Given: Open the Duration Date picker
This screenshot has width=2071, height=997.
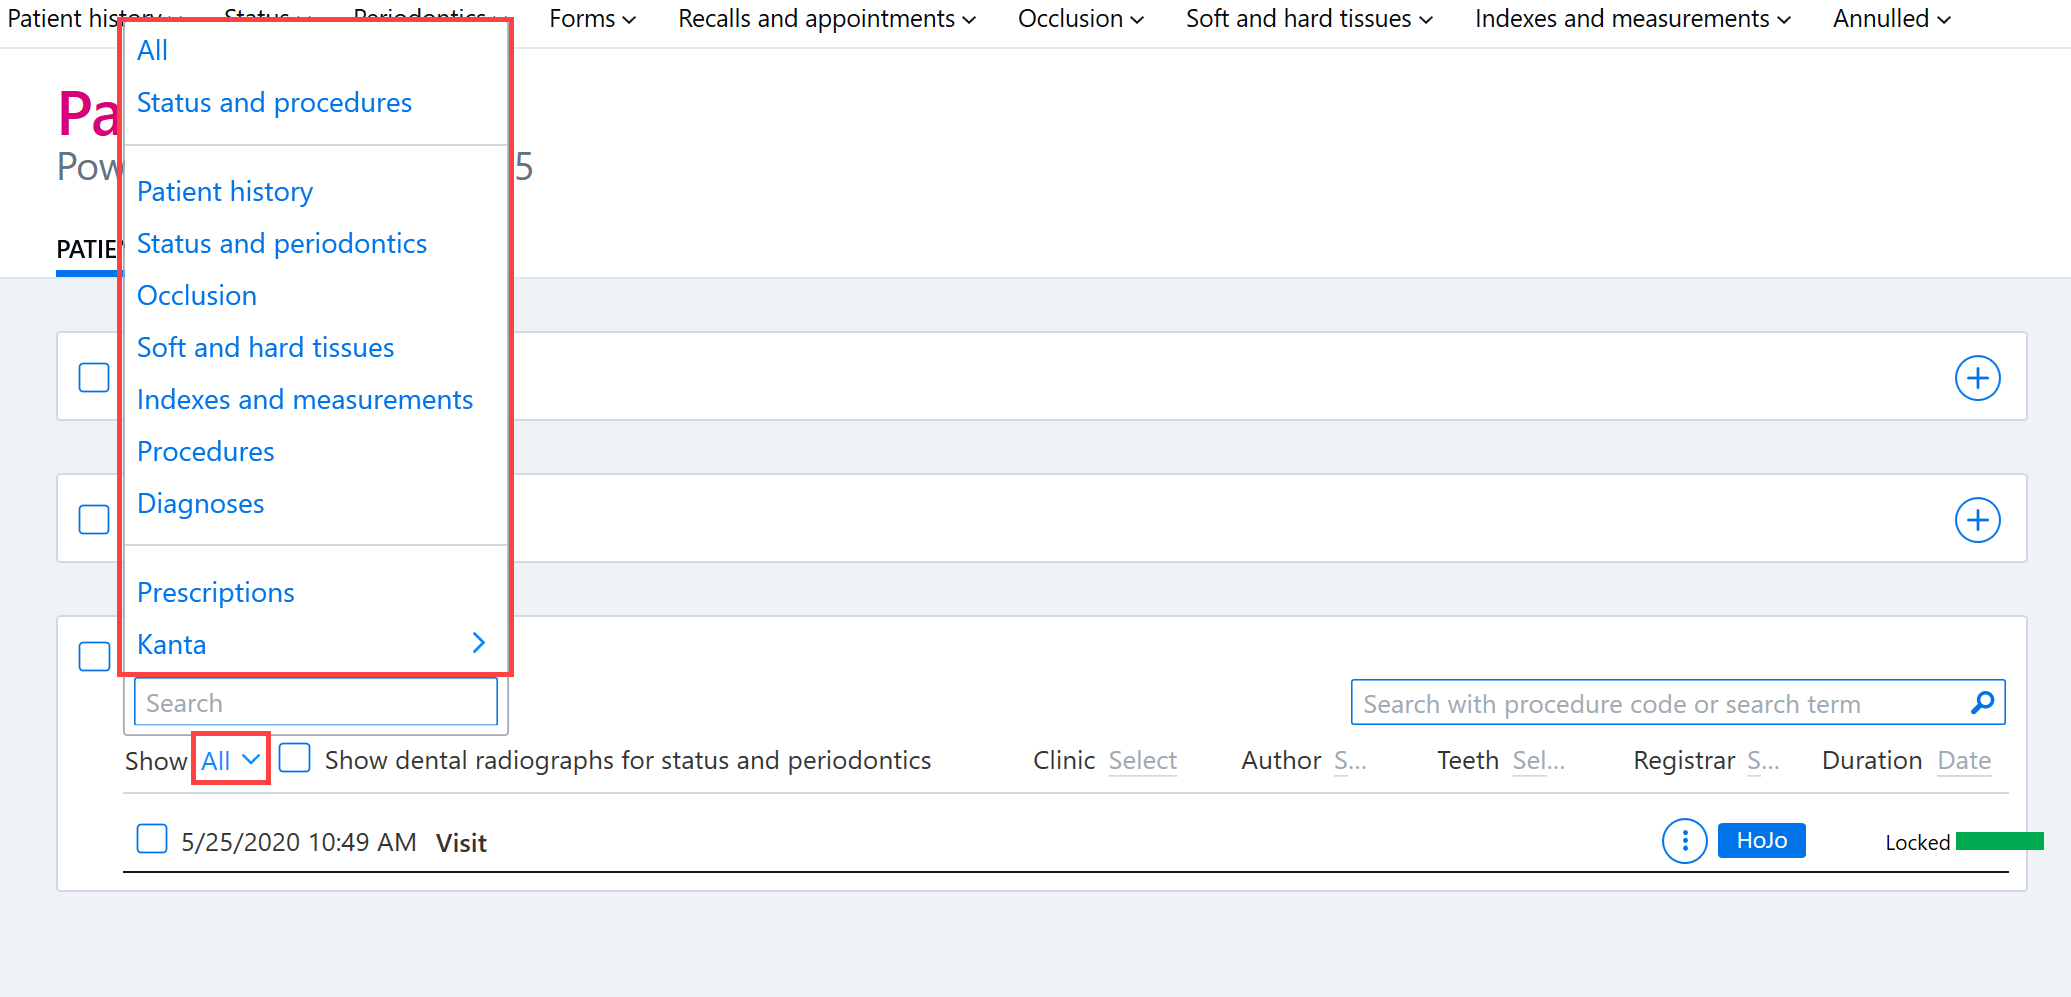Looking at the screenshot, I should click(1964, 761).
